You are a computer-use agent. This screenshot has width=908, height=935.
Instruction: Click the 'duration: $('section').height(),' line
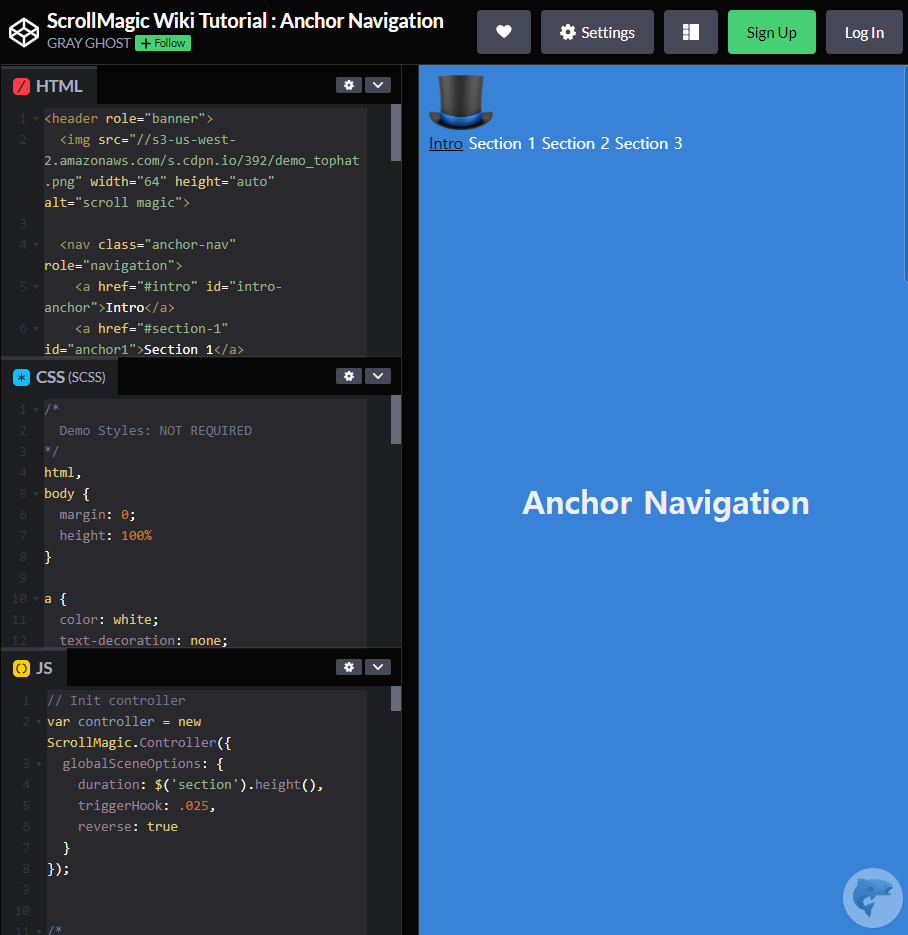(x=200, y=785)
